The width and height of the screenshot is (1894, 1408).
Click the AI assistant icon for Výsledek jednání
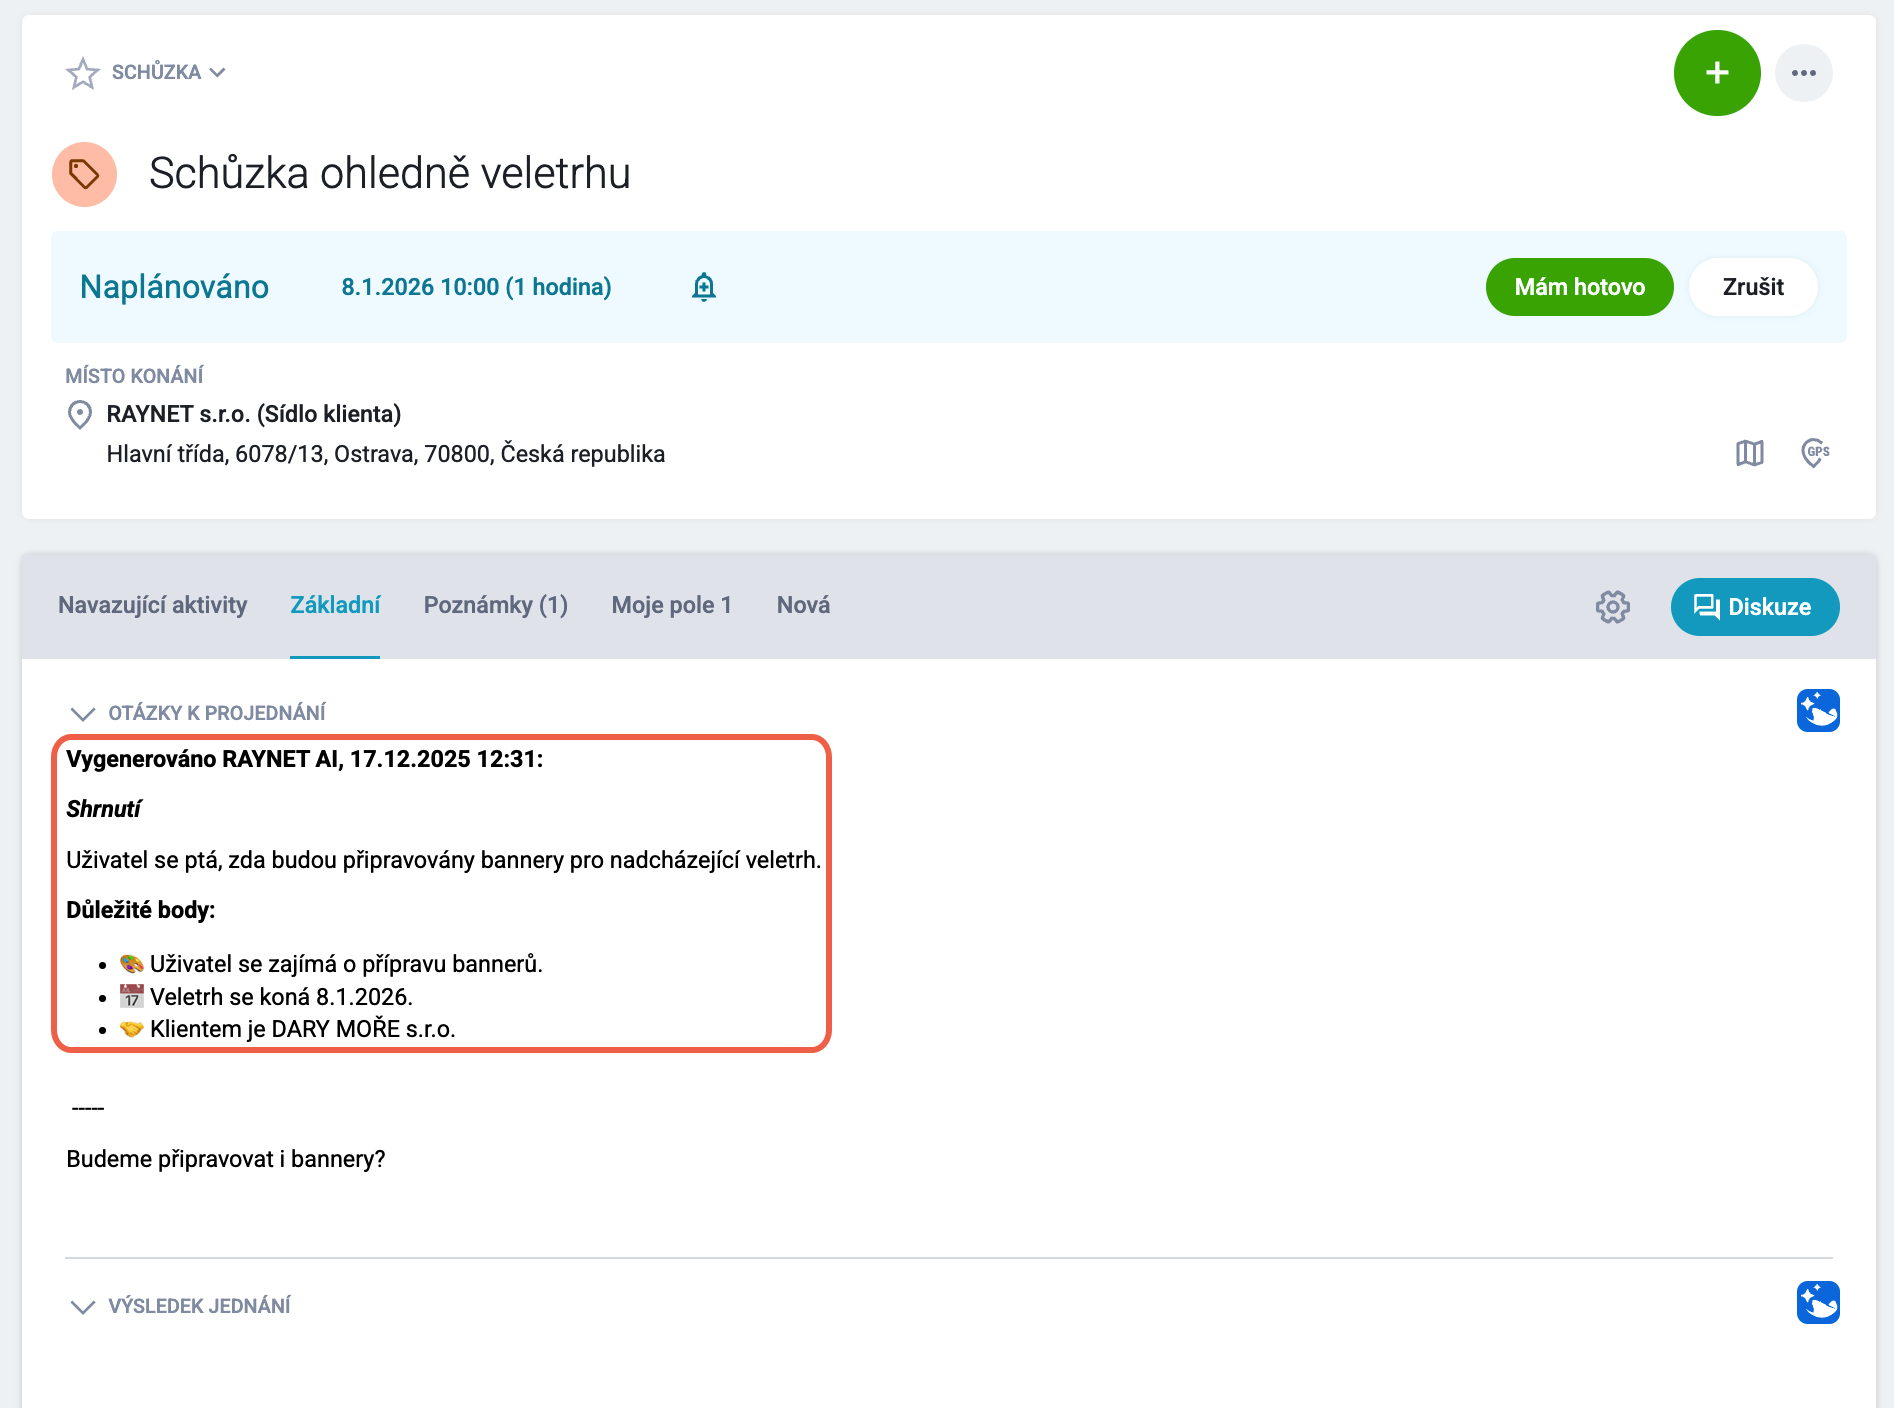[1818, 1302]
